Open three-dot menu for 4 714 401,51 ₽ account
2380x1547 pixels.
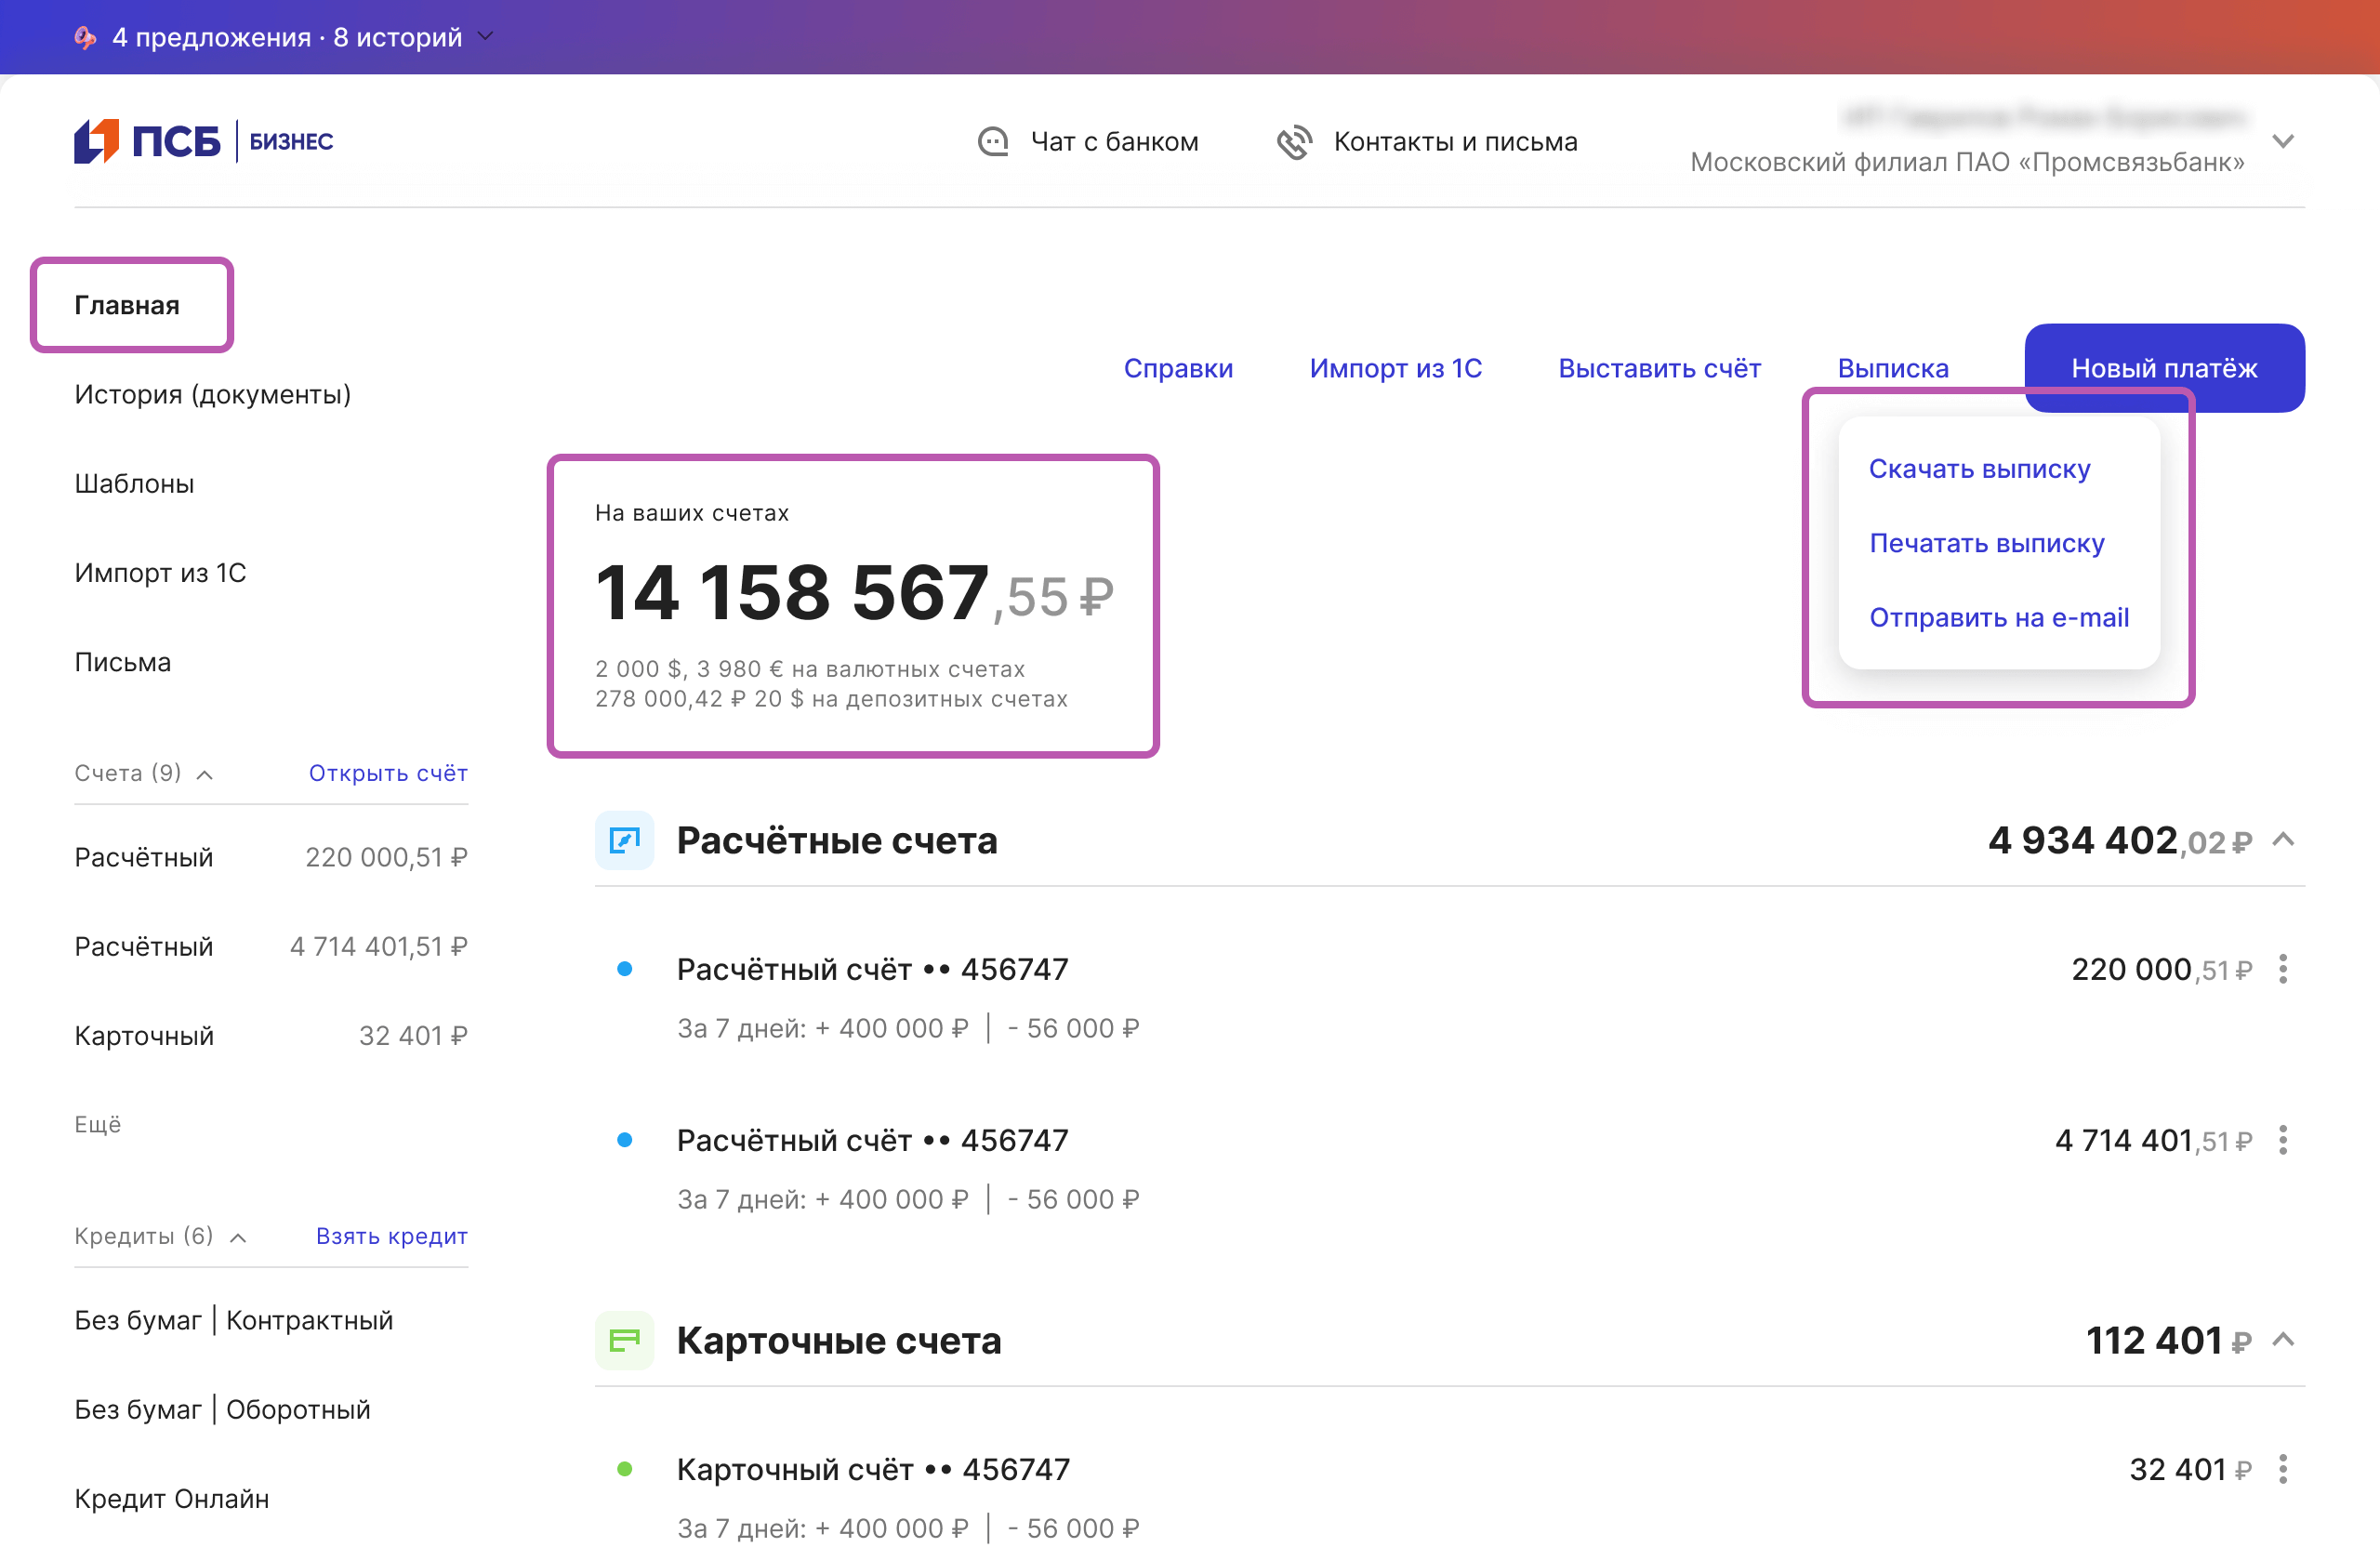click(2282, 1140)
